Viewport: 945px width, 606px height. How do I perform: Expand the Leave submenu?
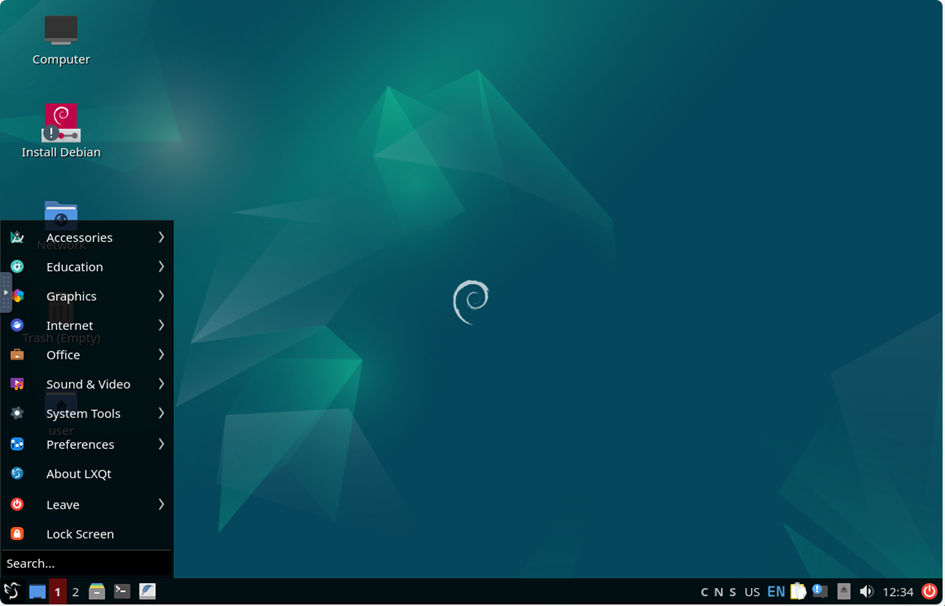(87, 505)
